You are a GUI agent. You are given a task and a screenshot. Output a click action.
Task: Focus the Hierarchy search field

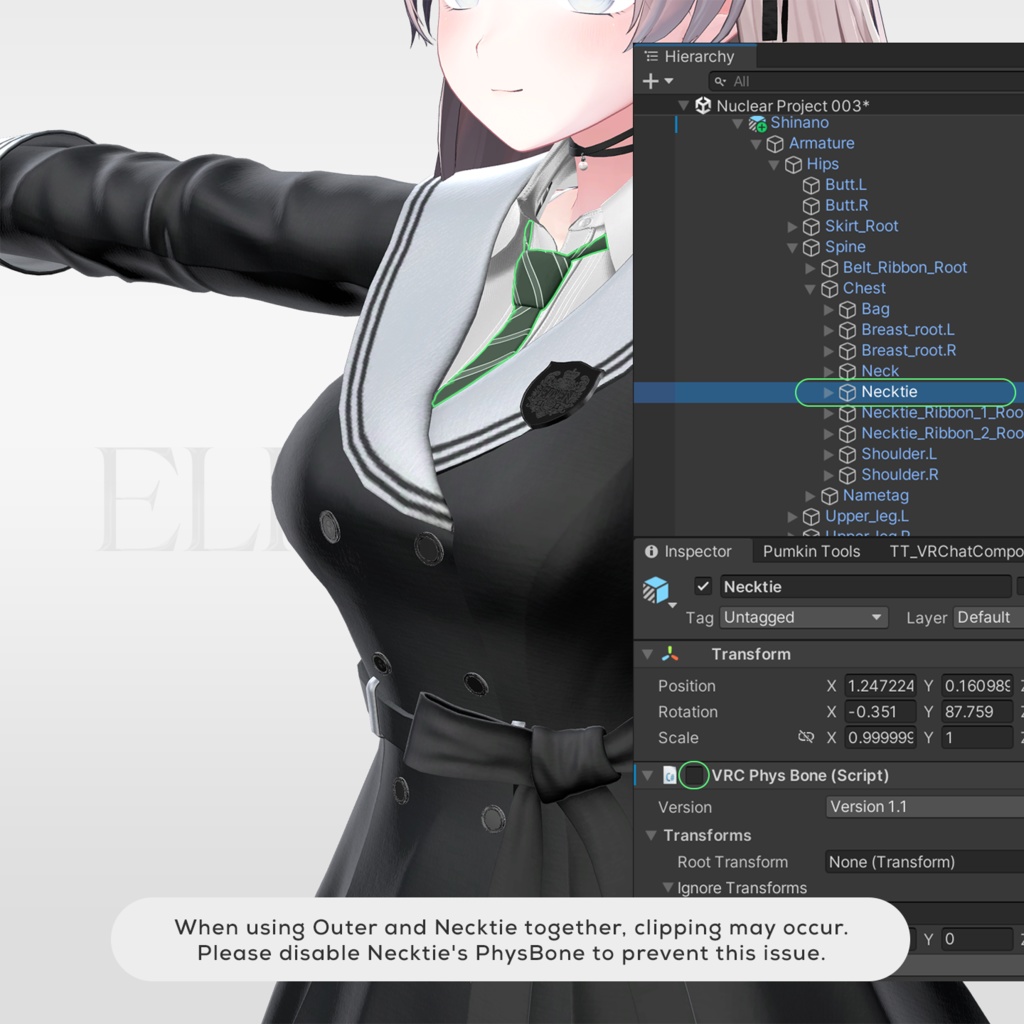866,82
